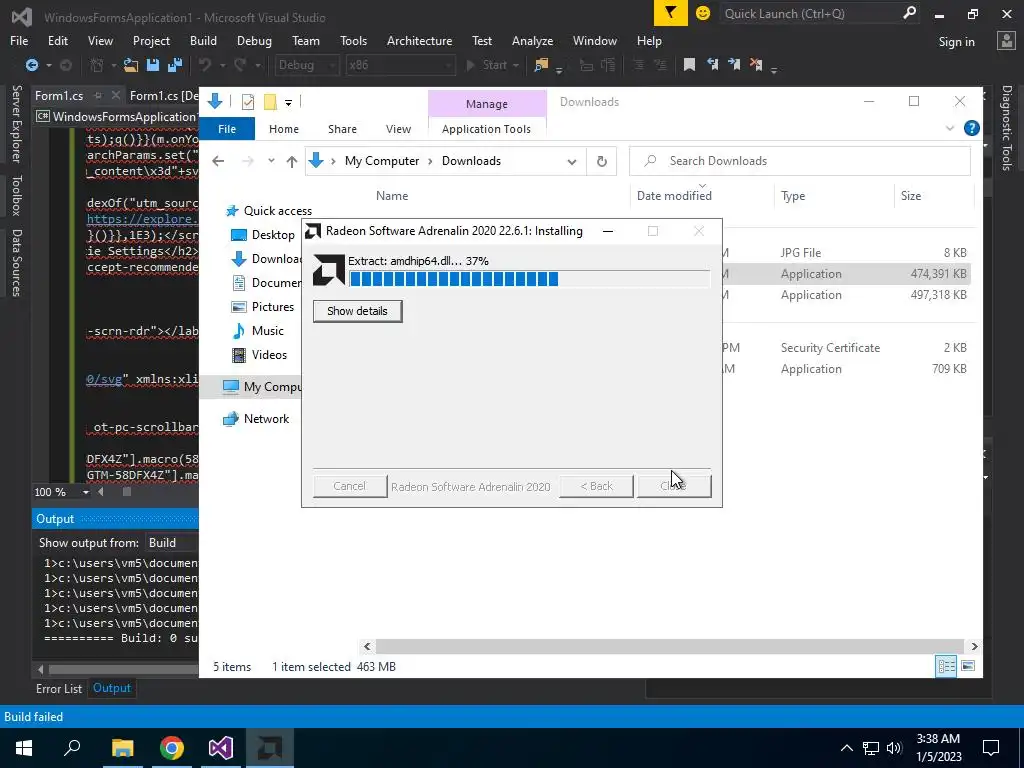Click the Visual Studio taskbar icon
This screenshot has height=768, width=1024.
(221, 748)
